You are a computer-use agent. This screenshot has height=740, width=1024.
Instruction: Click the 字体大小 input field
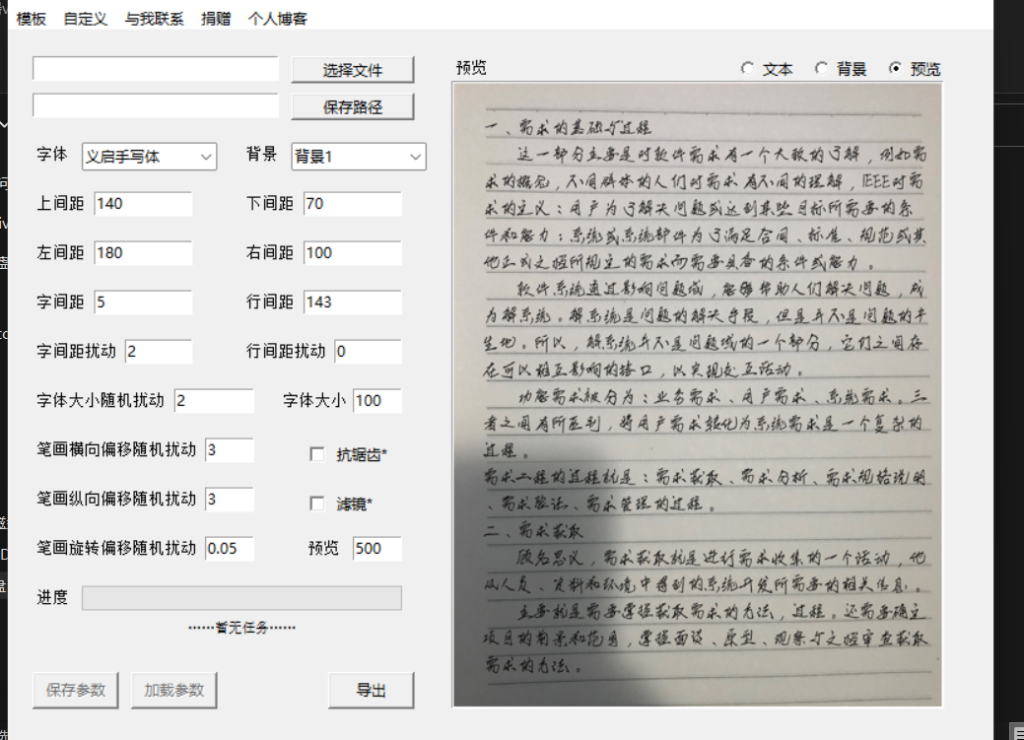click(x=376, y=401)
